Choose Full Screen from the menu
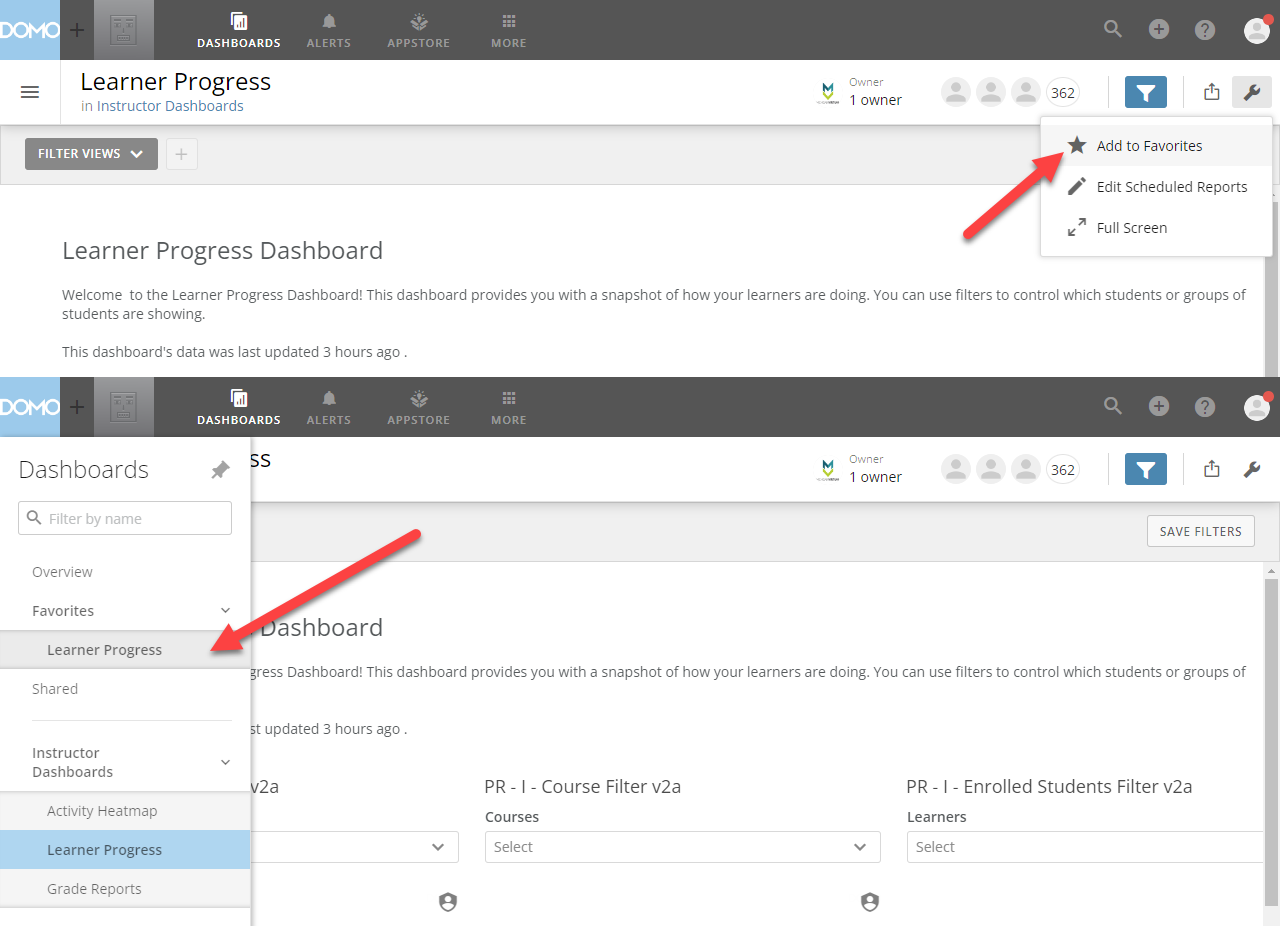Viewport: 1280px width, 926px height. click(1132, 227)
